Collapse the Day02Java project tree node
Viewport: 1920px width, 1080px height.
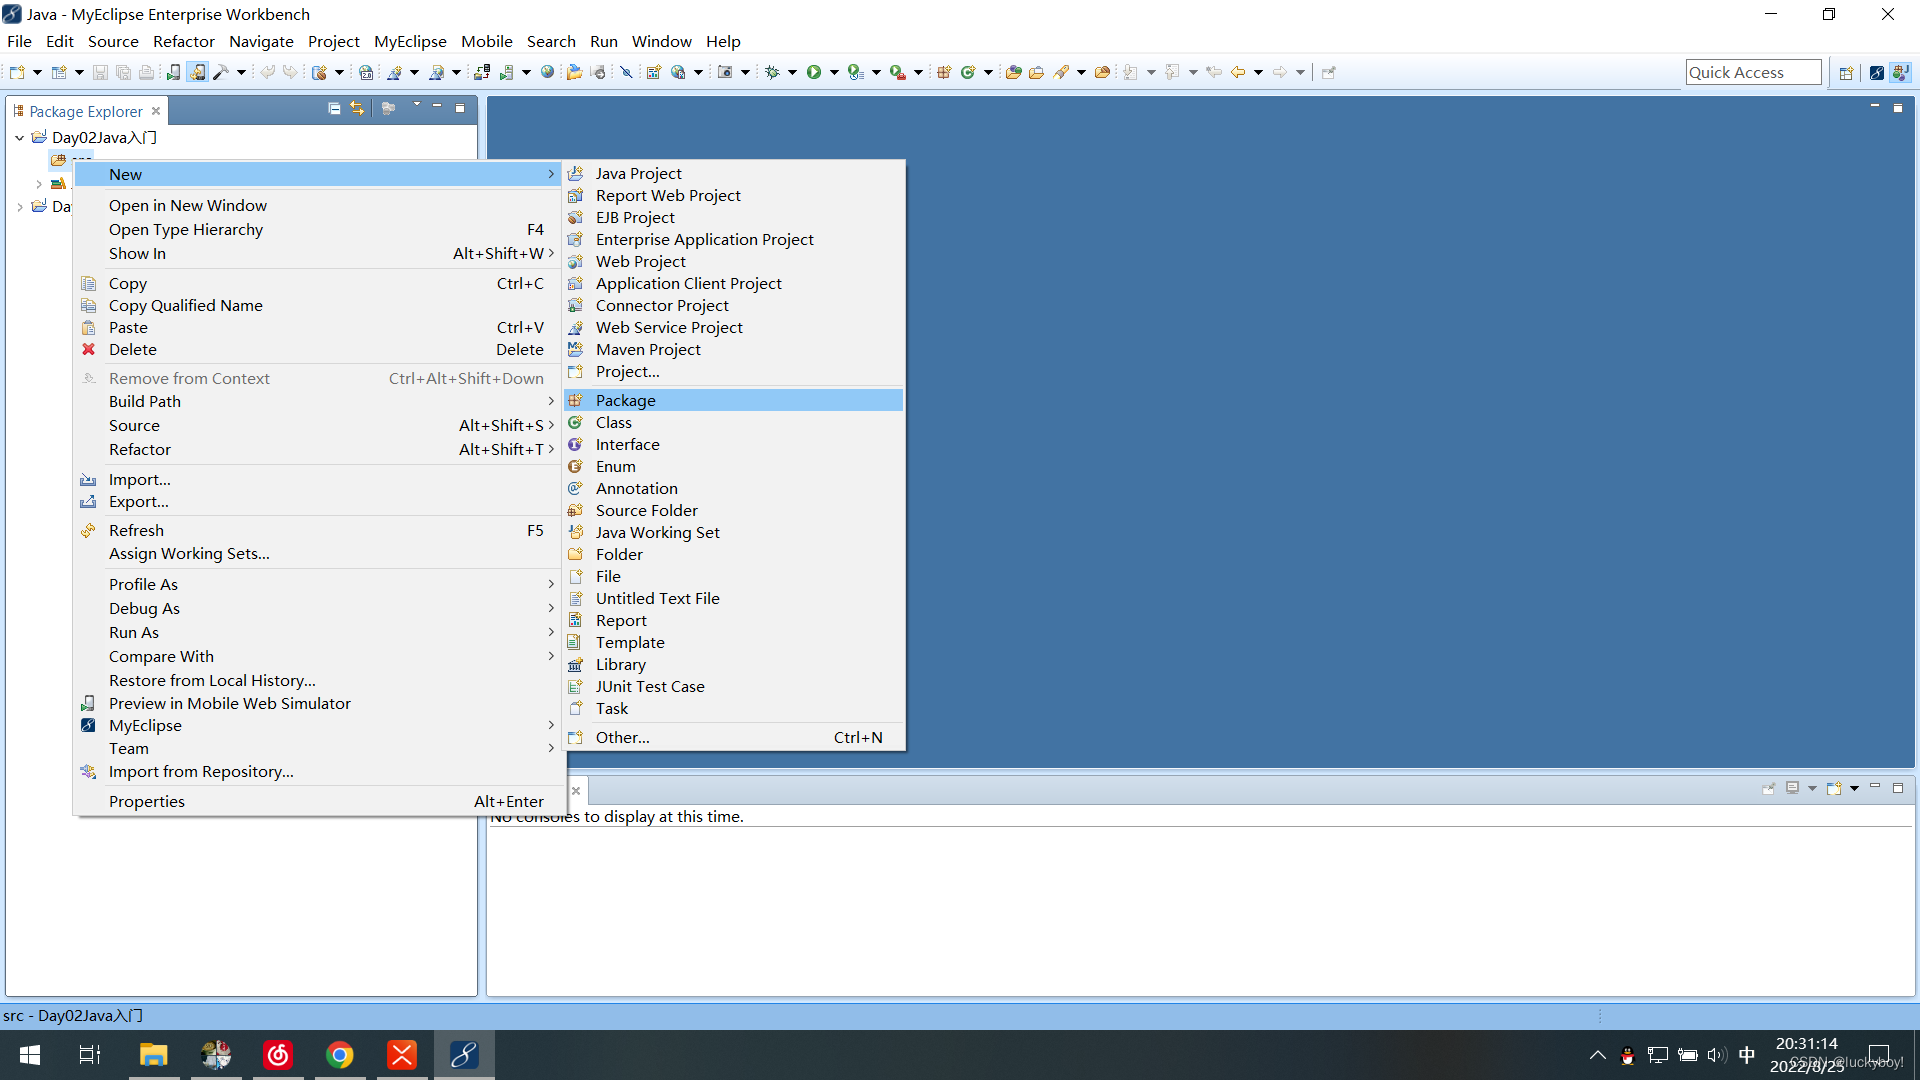[x=19, y=138]
